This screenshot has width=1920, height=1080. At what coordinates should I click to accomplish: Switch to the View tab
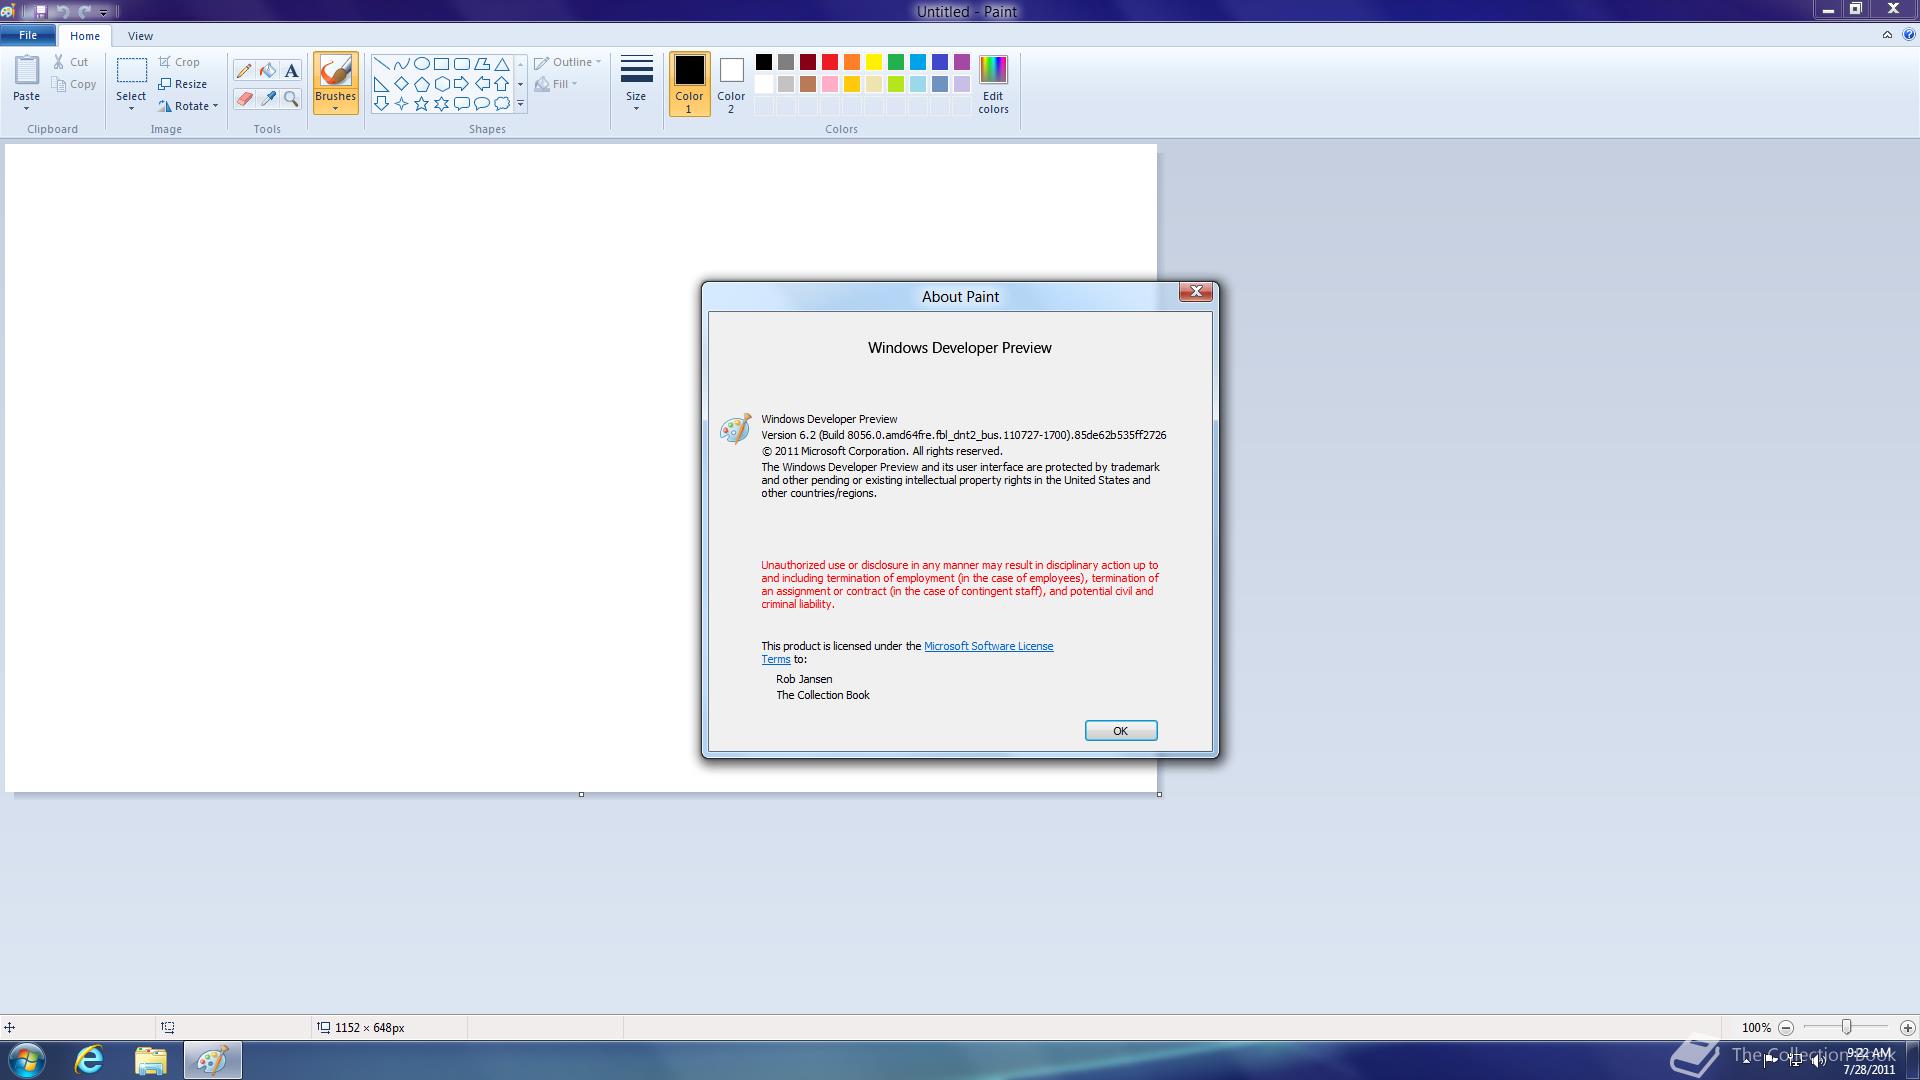point(140,36)
